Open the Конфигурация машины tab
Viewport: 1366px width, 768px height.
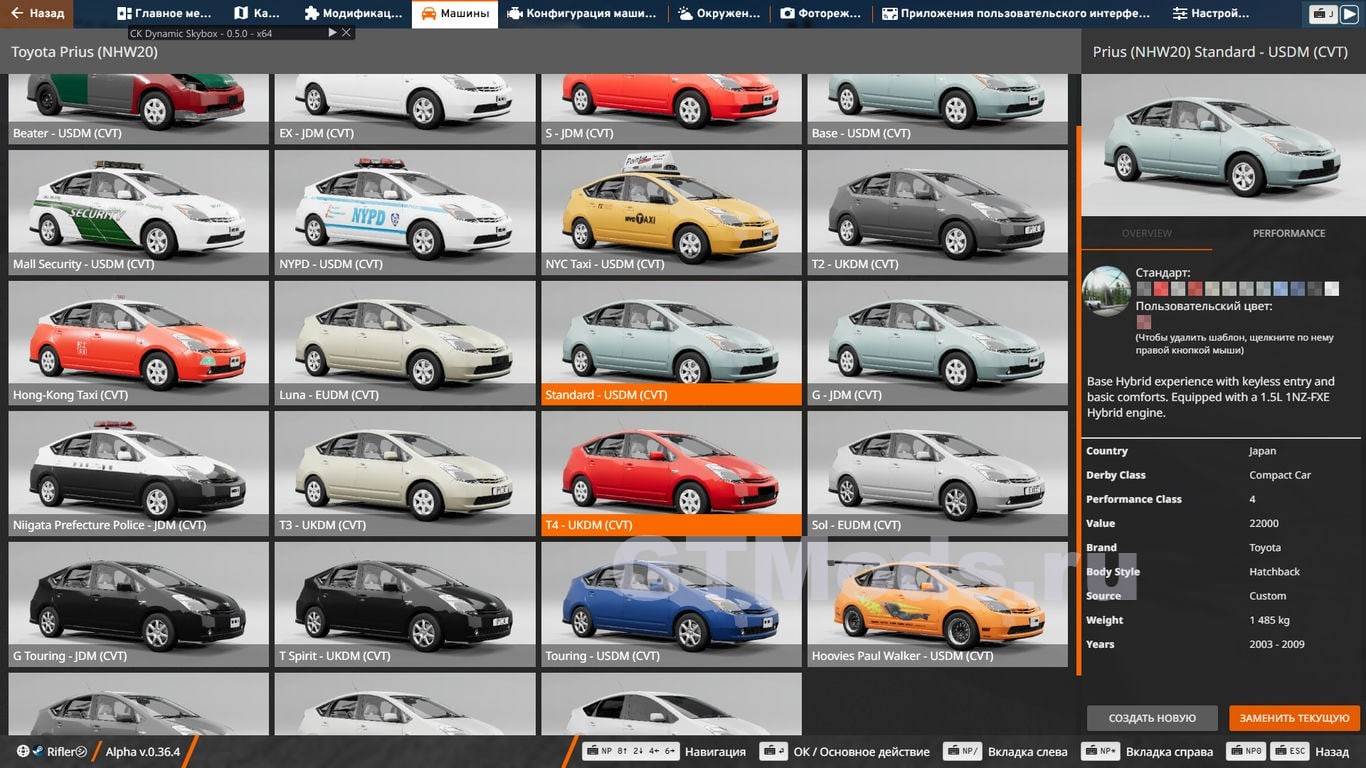[x=581, y=14]
